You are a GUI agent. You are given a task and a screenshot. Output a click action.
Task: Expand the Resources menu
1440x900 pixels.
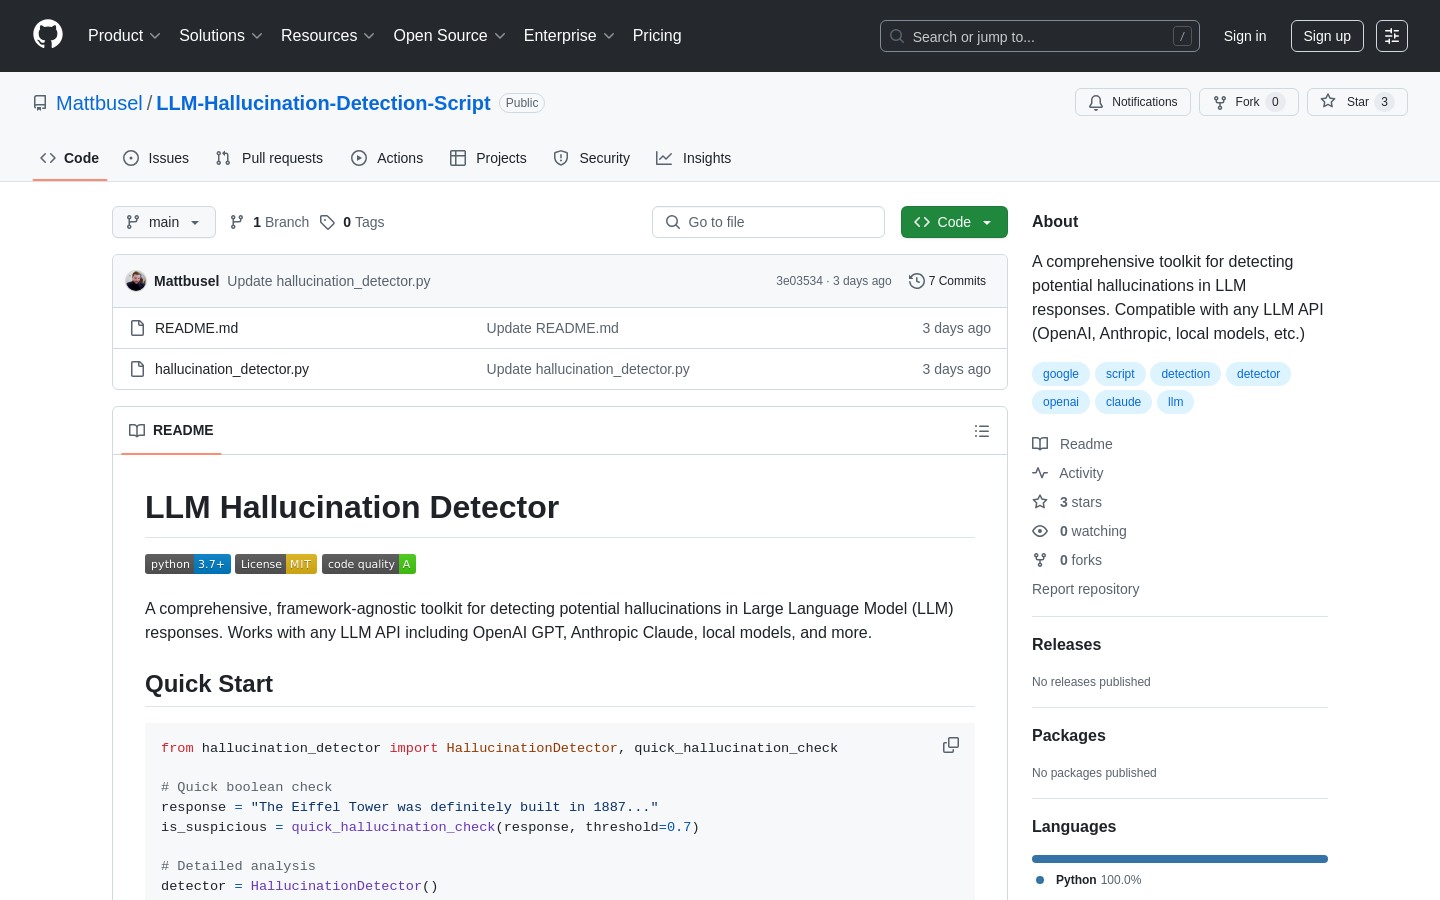pyautogui.click(x=328, y=36)
